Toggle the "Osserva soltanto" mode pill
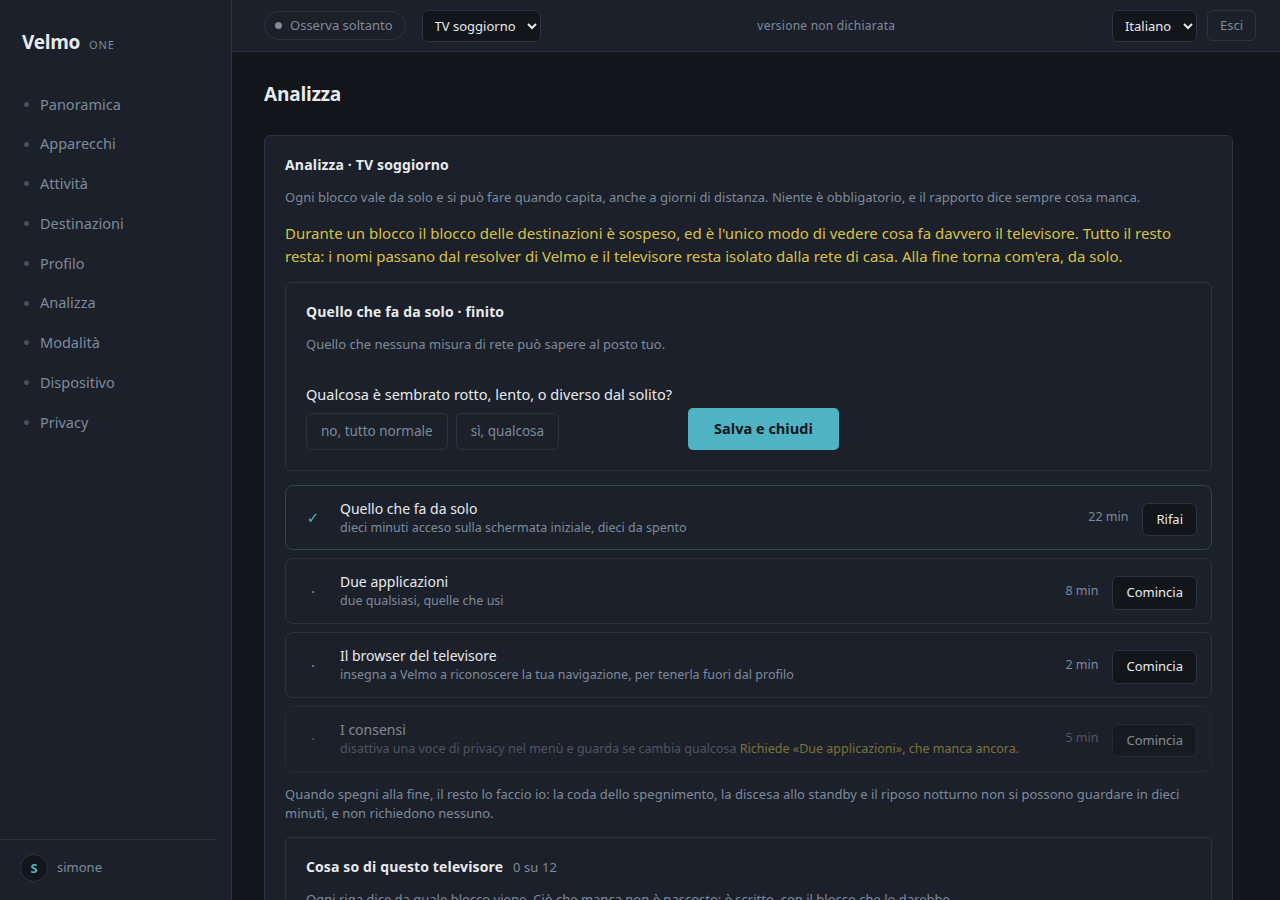Image resolution: width=1280 pixels, height=900 pixels. click(x=335, y=26)
